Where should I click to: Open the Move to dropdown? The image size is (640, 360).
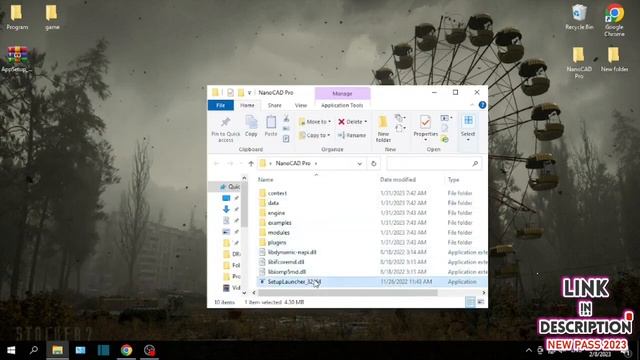[315, 122]
